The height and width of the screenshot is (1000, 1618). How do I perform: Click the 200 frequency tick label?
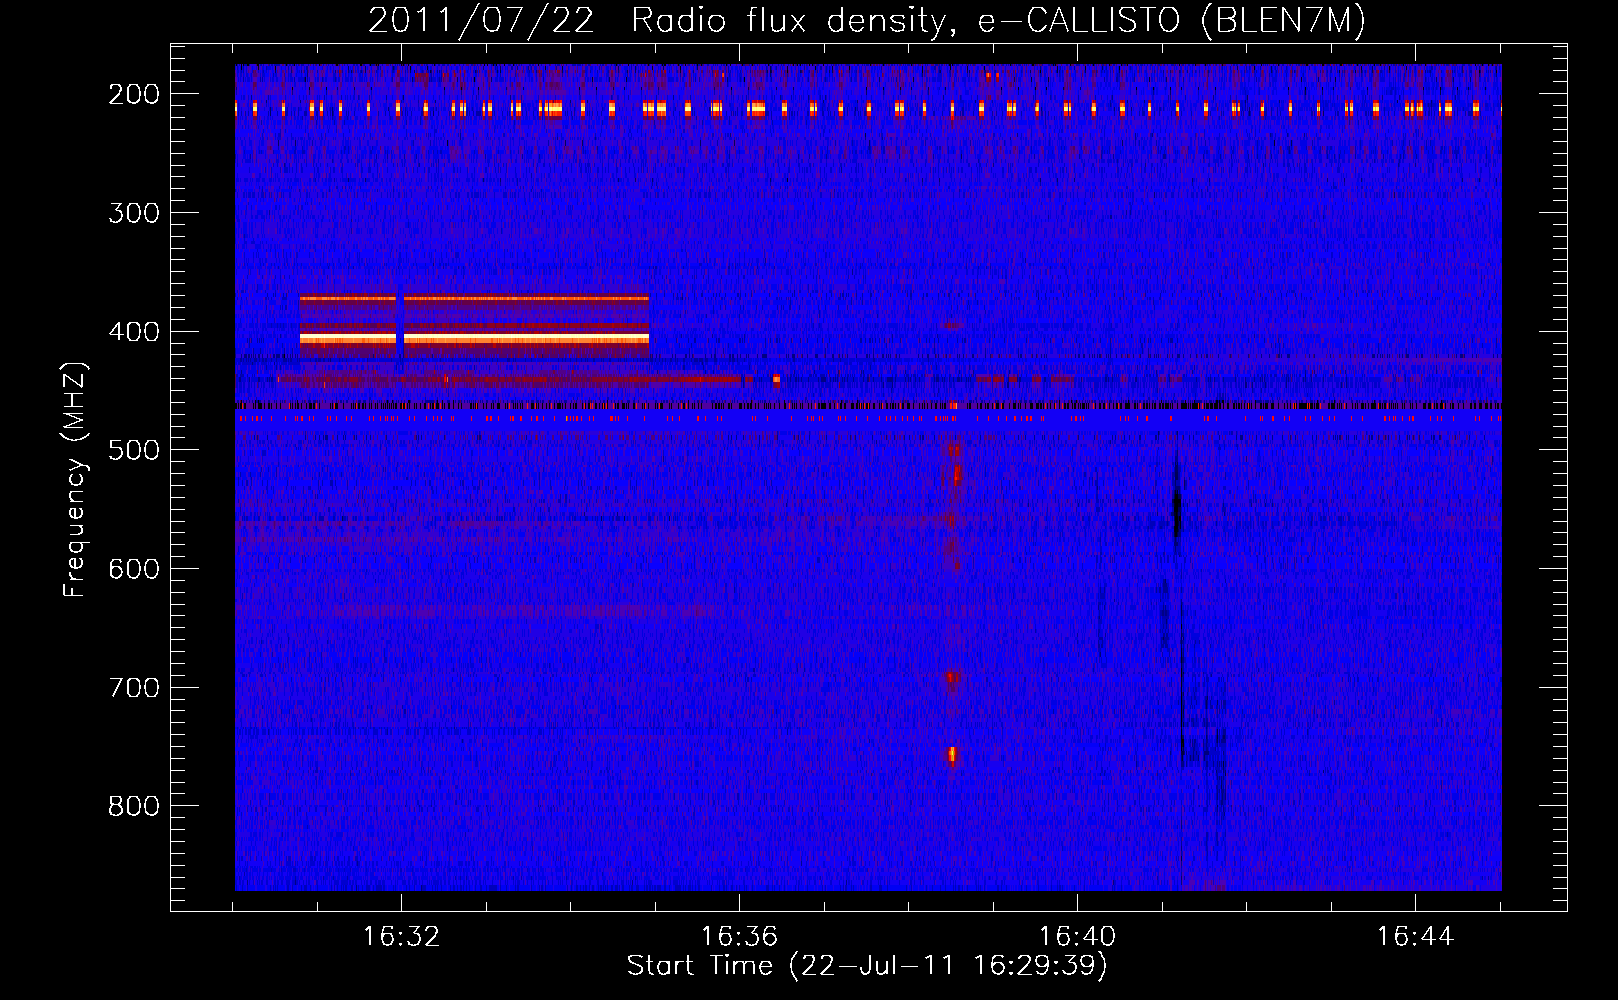tap(134, 94)
